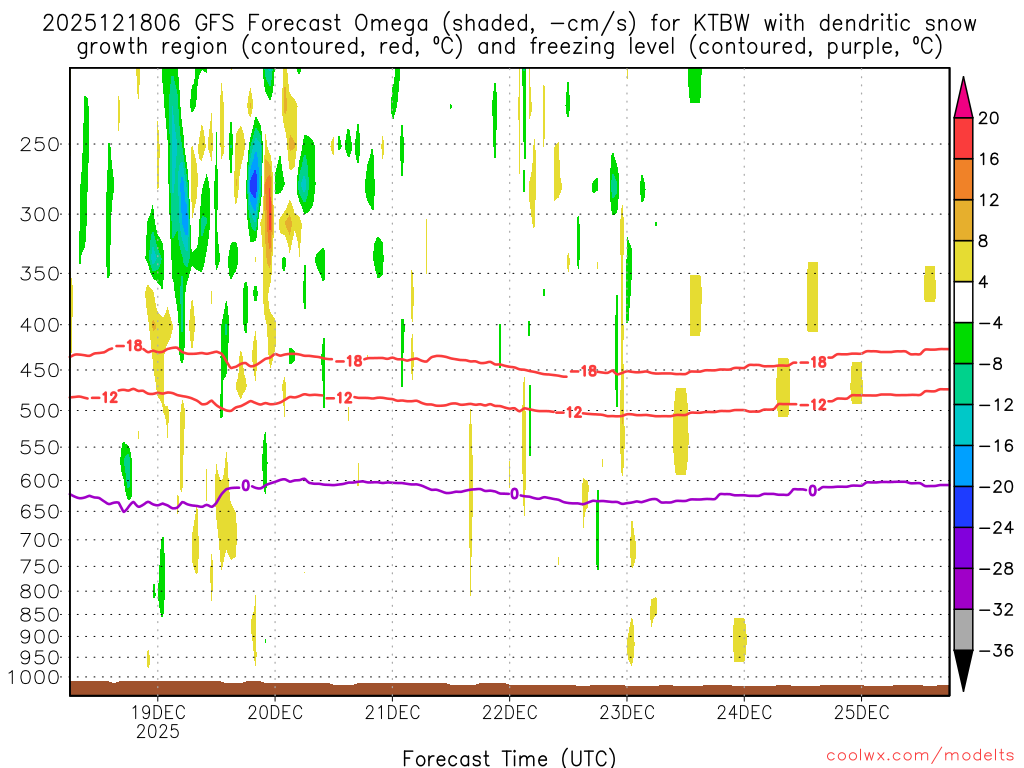Click the black down arrow below the color bar
Viewport: 1024px width, 768px height.
(x=963, y=671)
